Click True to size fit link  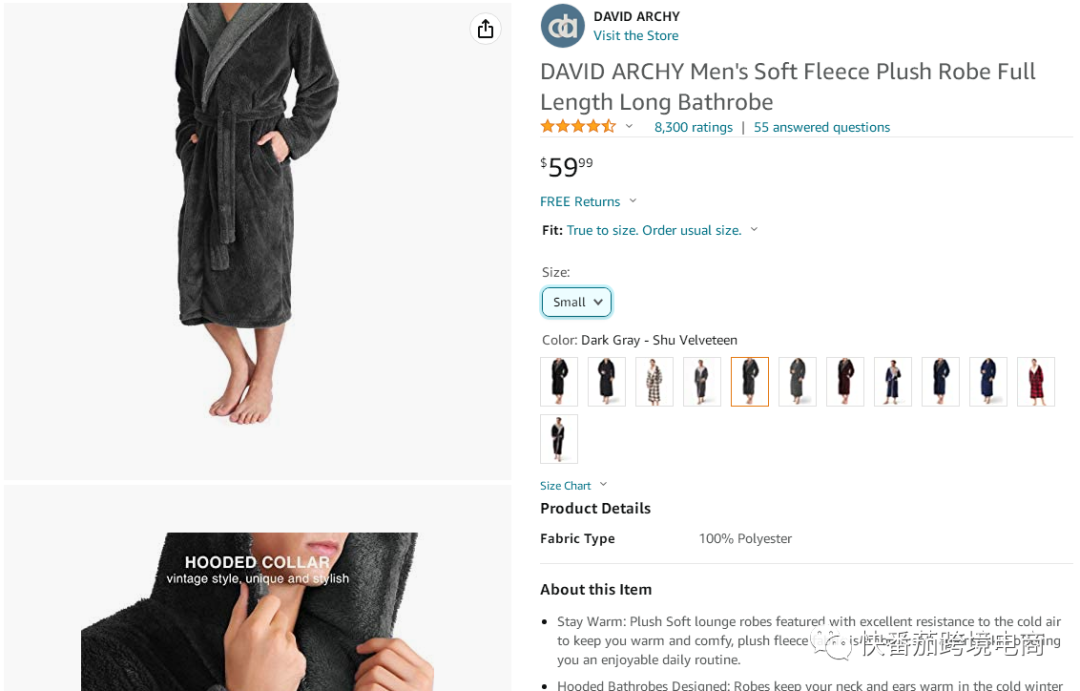(x=653, y=231)
